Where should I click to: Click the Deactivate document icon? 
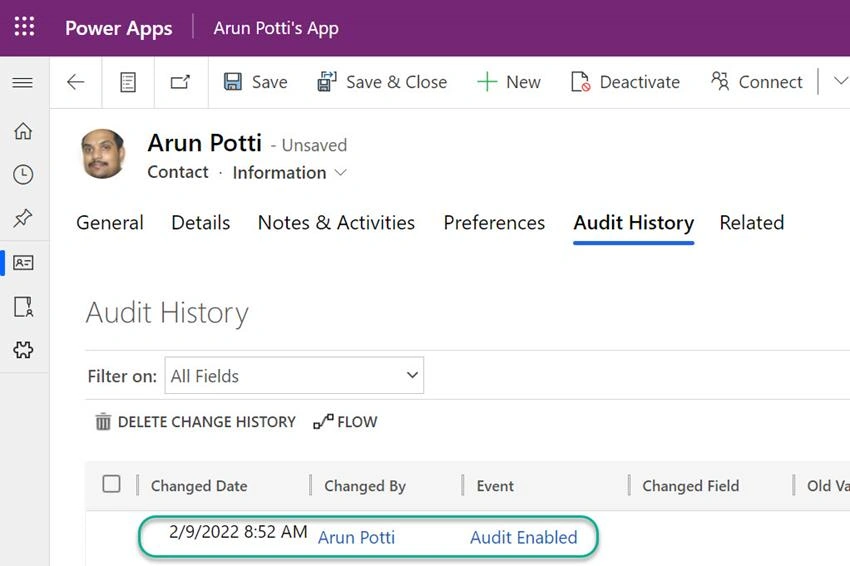point(580,82)
